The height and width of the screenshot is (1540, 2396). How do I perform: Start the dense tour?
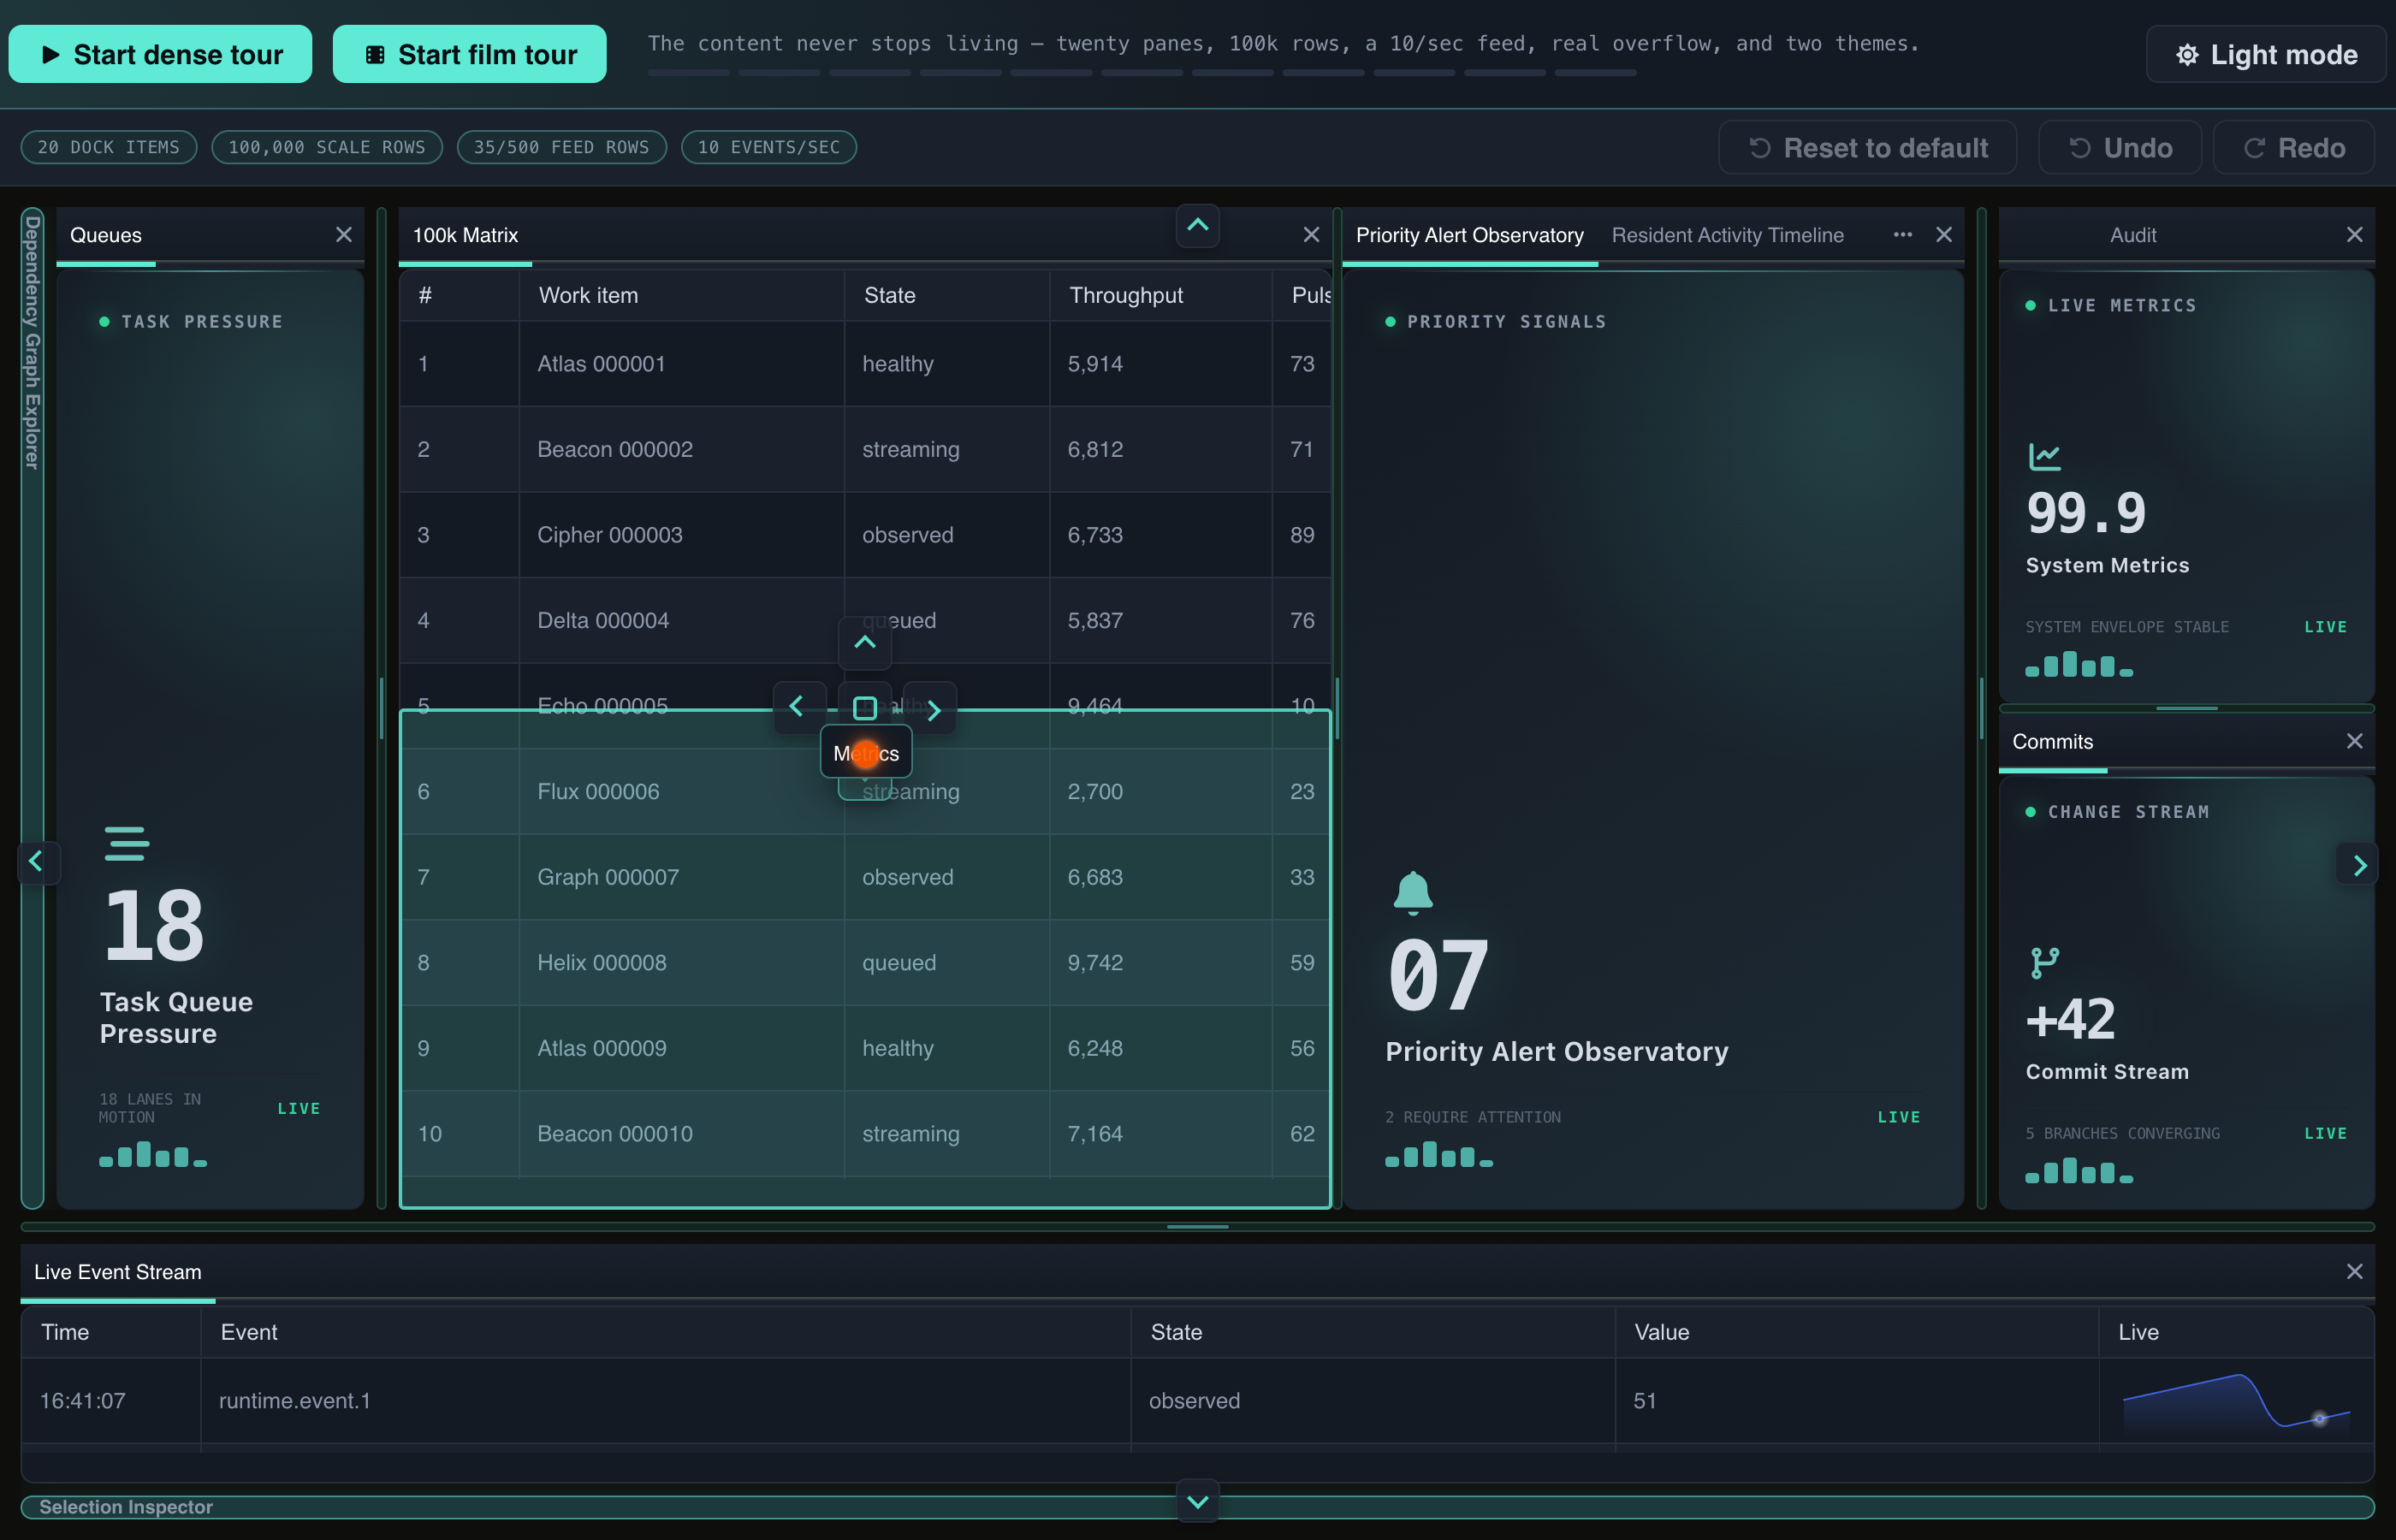click(160, 54)
